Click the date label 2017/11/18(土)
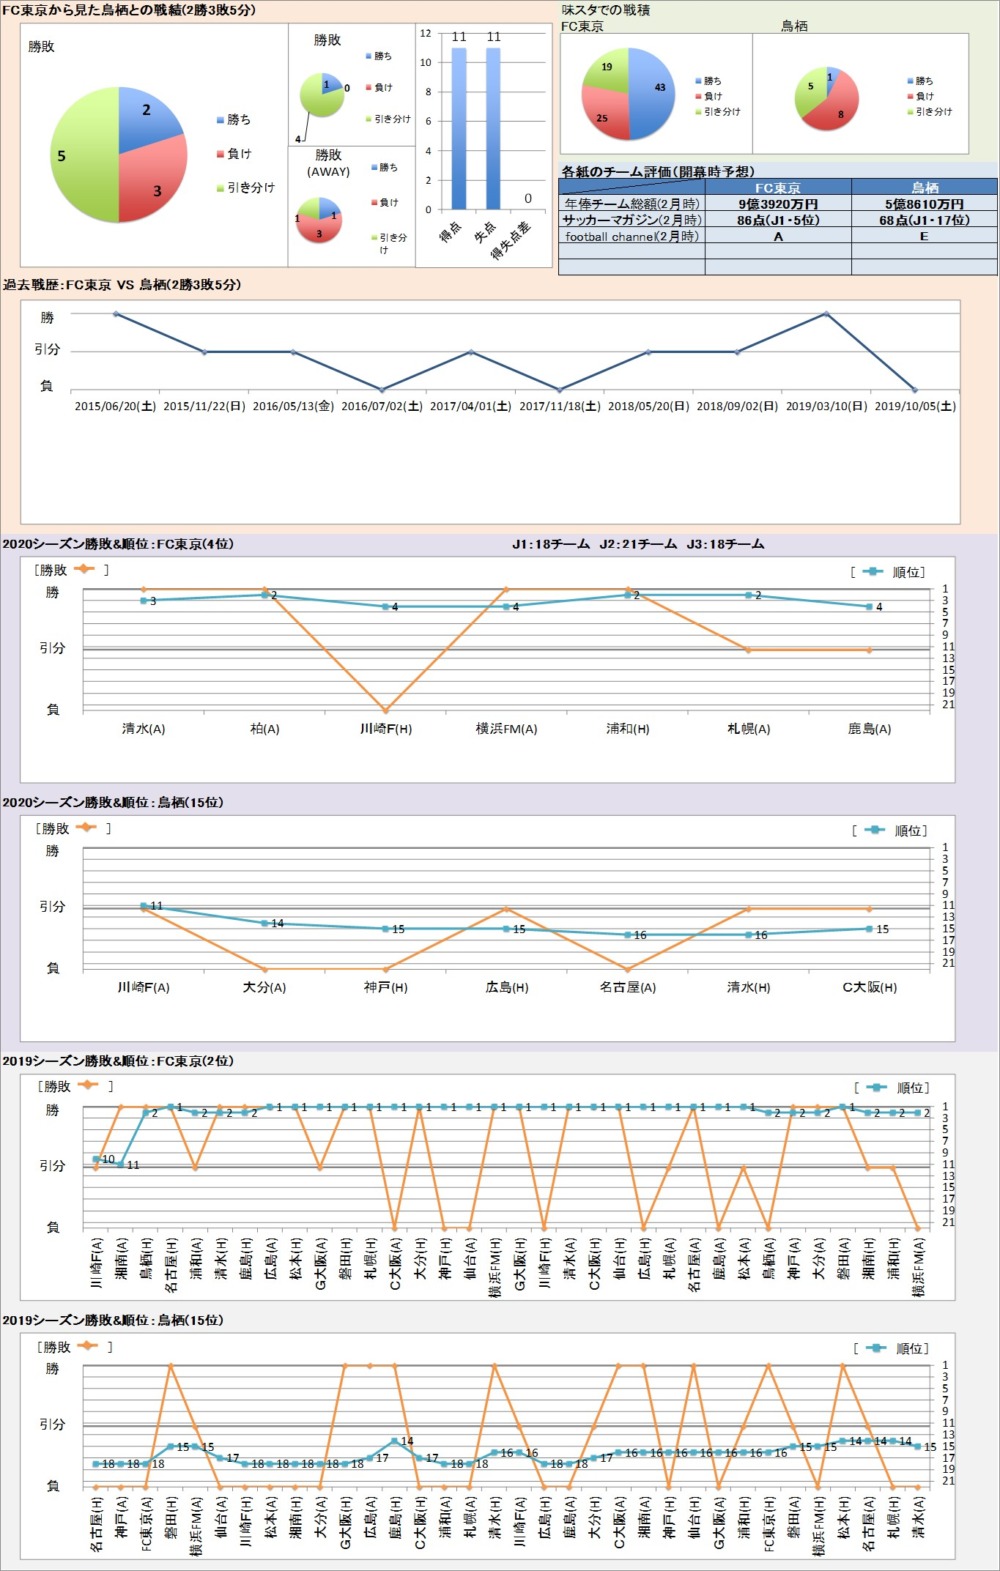Viewport: 1000px width, 1571px height. (560, 407)
